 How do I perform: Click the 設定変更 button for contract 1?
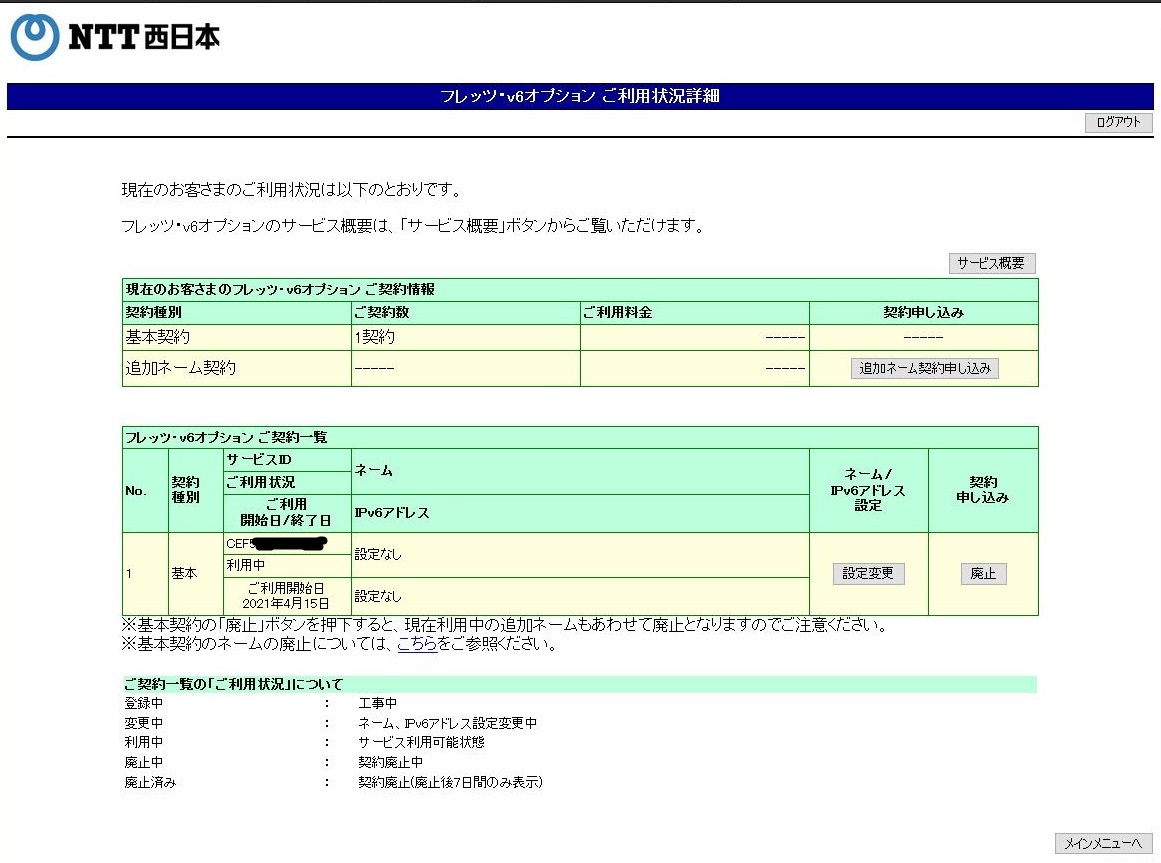tap(868, 574)
